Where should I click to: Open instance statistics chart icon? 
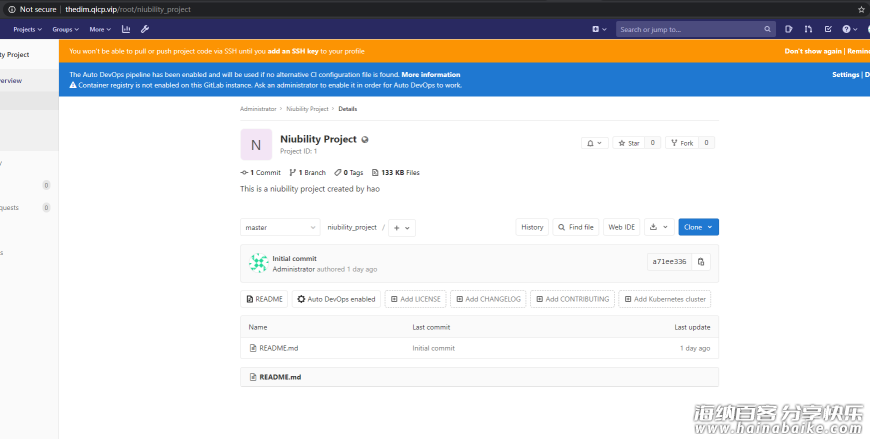click(126, 29)
